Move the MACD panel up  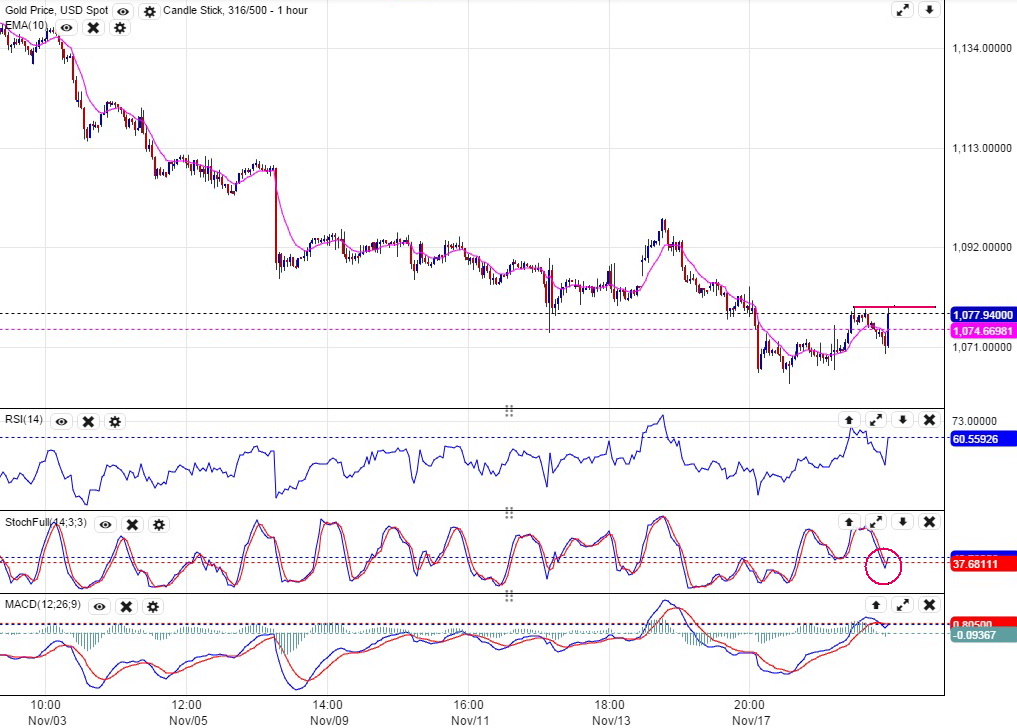[876, 605]
